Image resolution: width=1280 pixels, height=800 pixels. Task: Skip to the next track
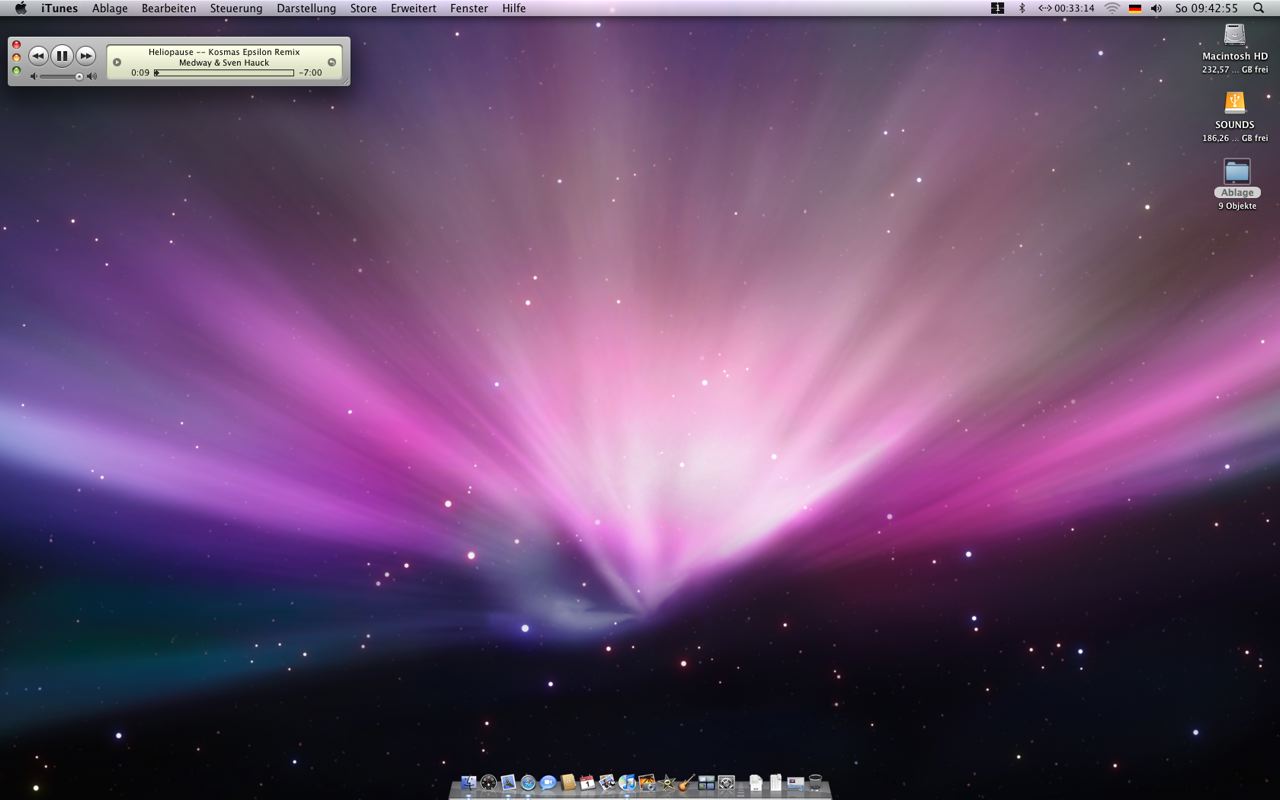86,56
